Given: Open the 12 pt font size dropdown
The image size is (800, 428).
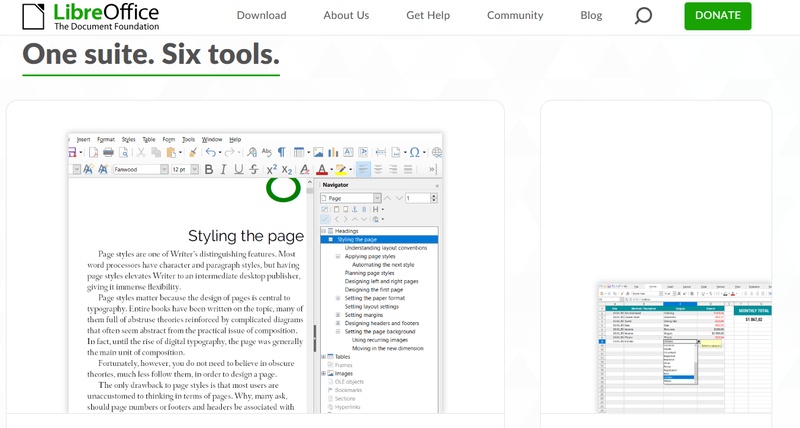Looking at the screenshot, I should (194, 169).
